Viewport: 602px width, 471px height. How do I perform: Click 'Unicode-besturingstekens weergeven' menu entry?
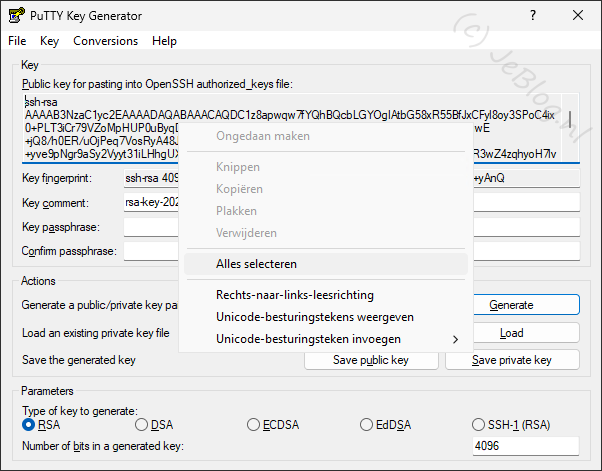pyautogui.click(x=314, y=317)
